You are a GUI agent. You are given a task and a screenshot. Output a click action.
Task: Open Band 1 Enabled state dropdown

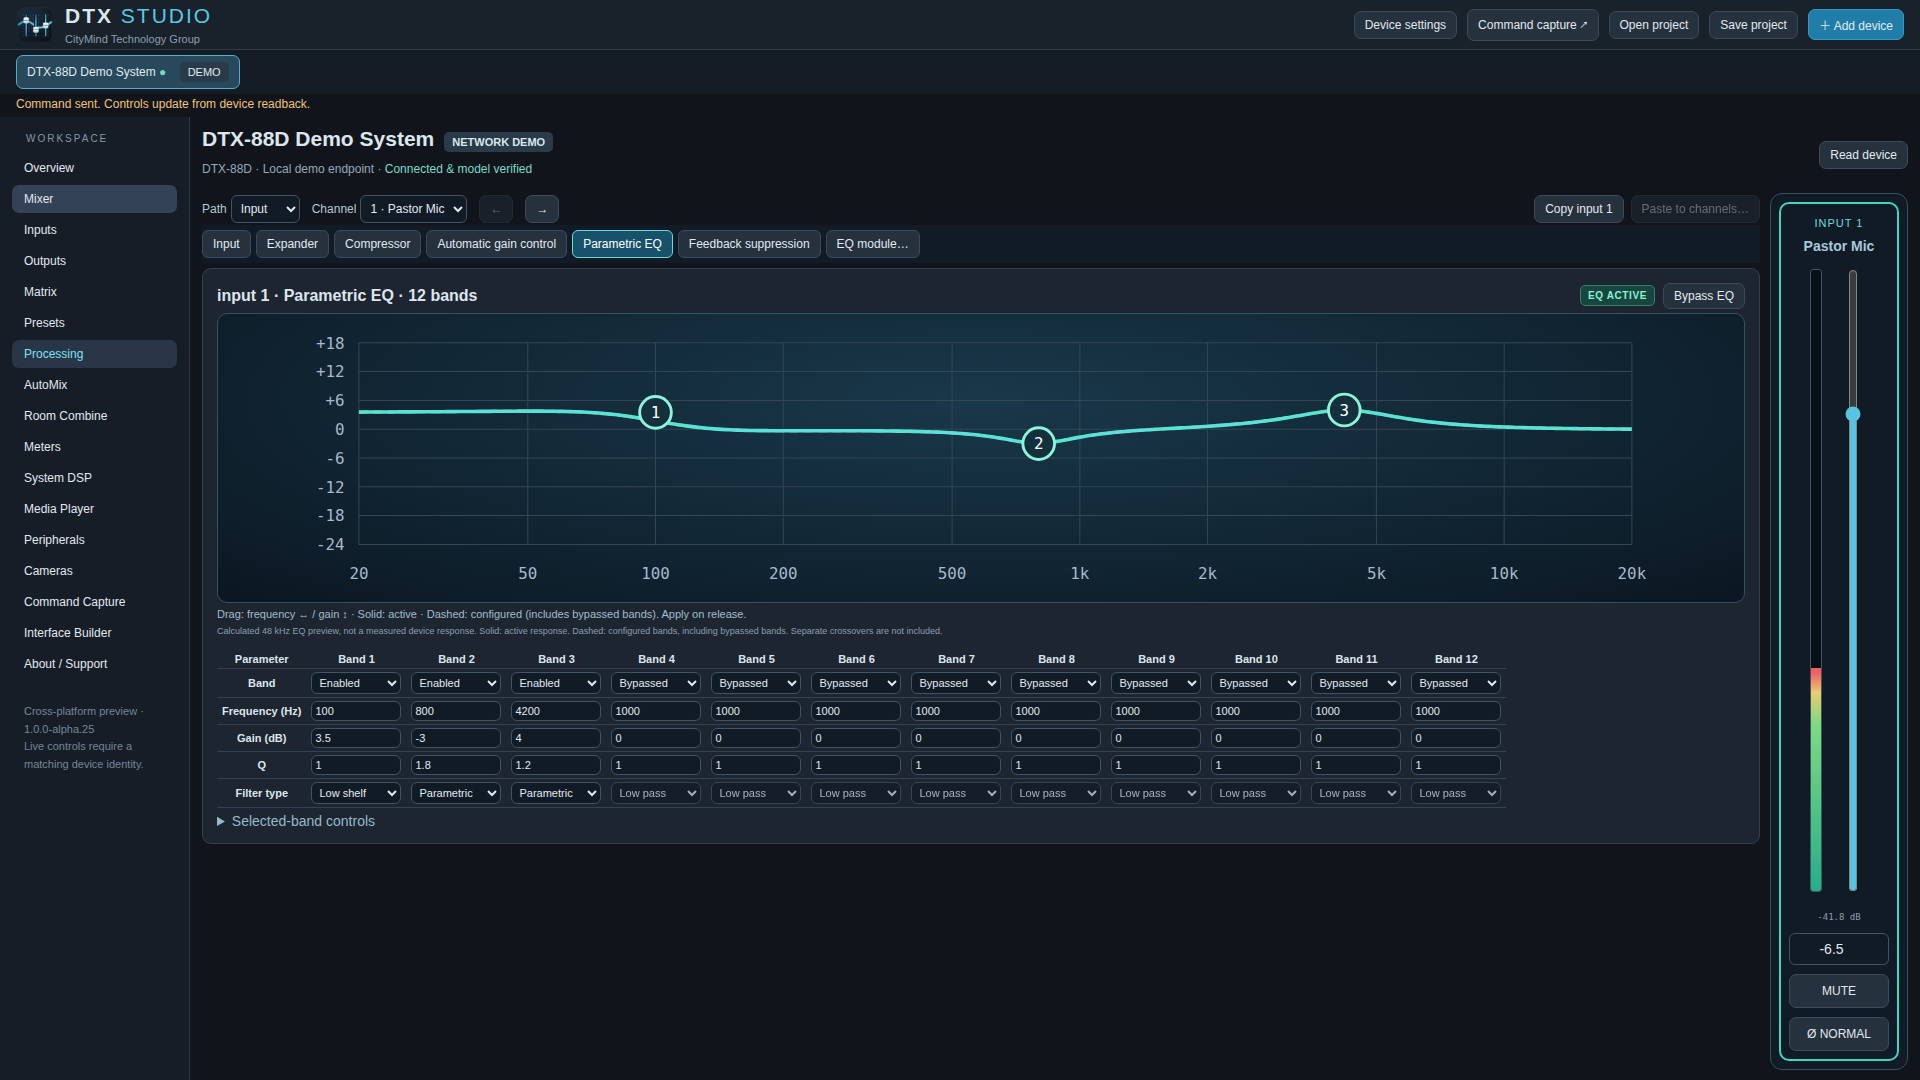click(356, 683)
